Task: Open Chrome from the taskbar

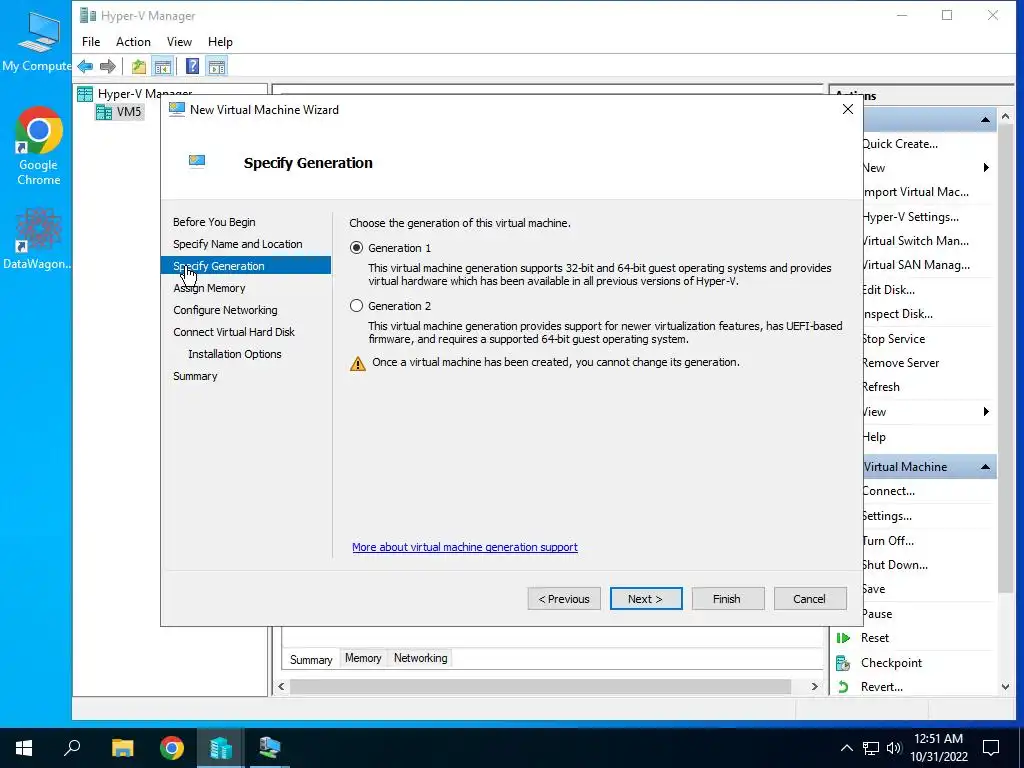Action: [172, 748]
